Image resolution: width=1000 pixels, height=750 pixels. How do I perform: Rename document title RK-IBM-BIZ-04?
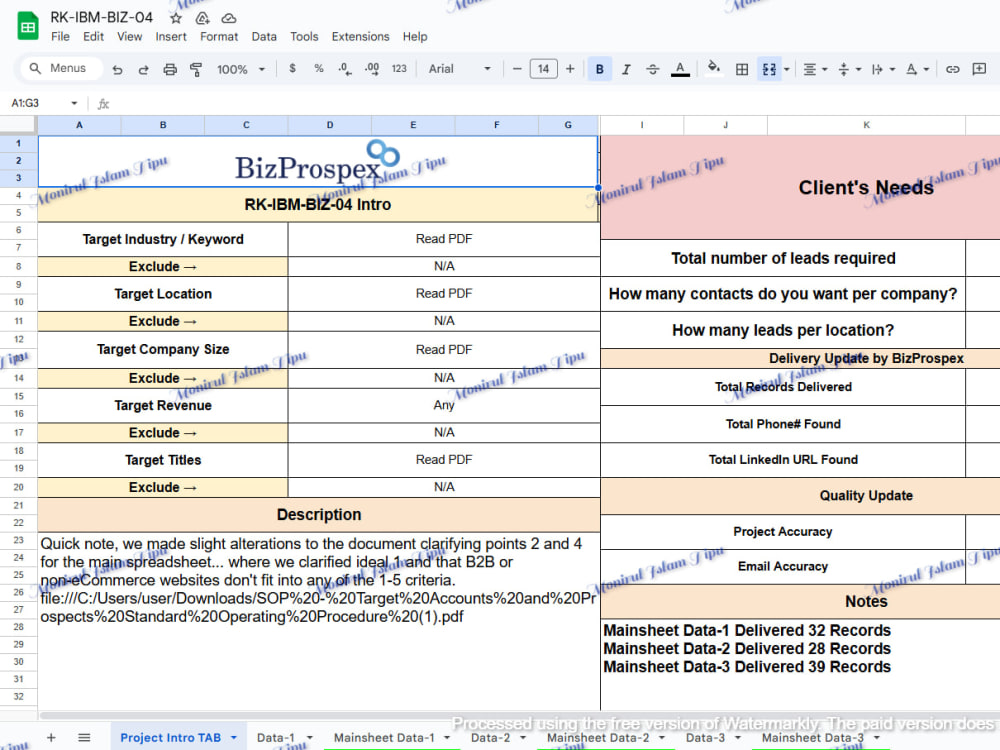[101, 17]
